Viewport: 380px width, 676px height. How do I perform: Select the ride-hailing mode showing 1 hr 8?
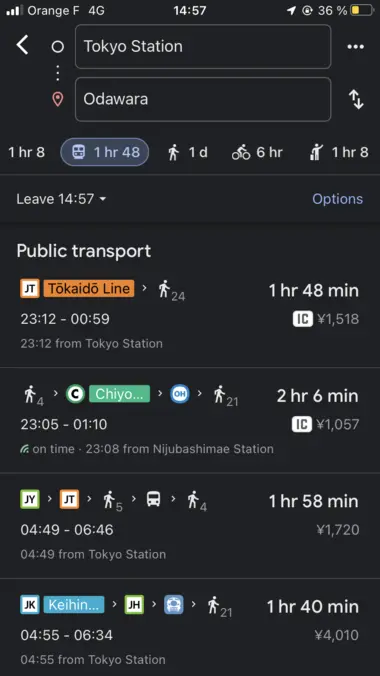pyautogui.click(x=339, y=153)
